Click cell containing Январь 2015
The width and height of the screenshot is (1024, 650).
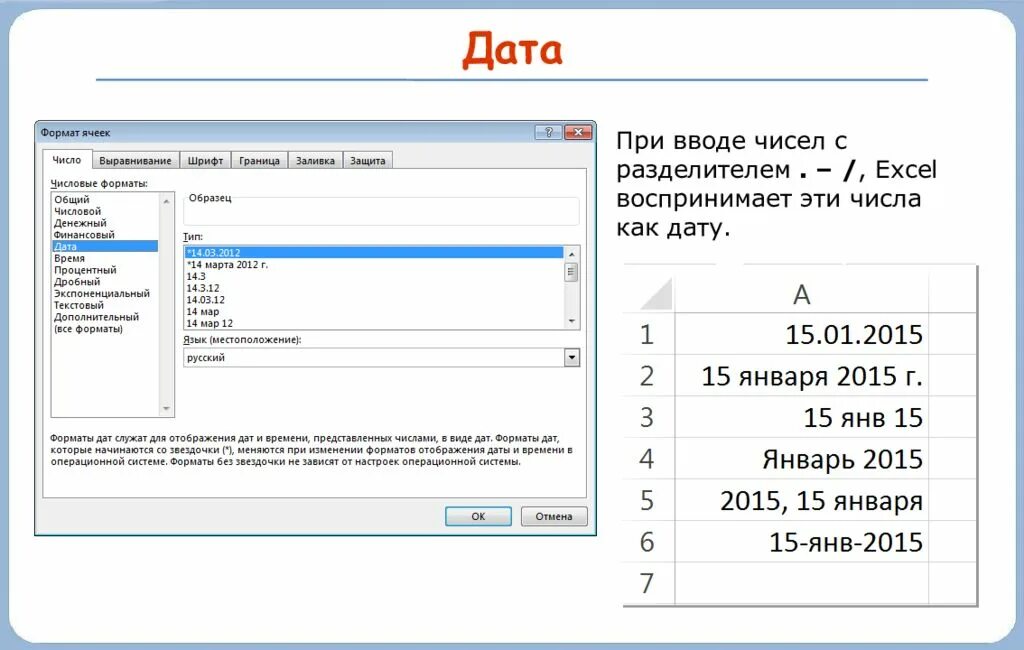801,459
